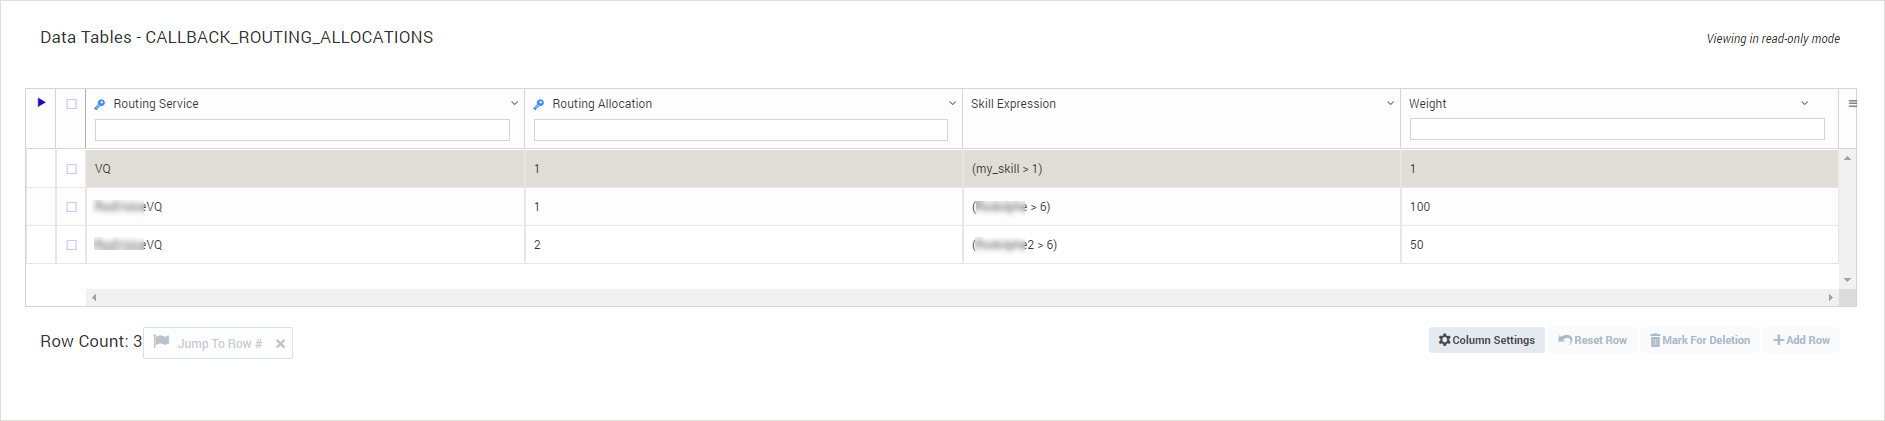Select the checkbox for the weight 50 row
The image size is (1885, 421).
point(71,245)
